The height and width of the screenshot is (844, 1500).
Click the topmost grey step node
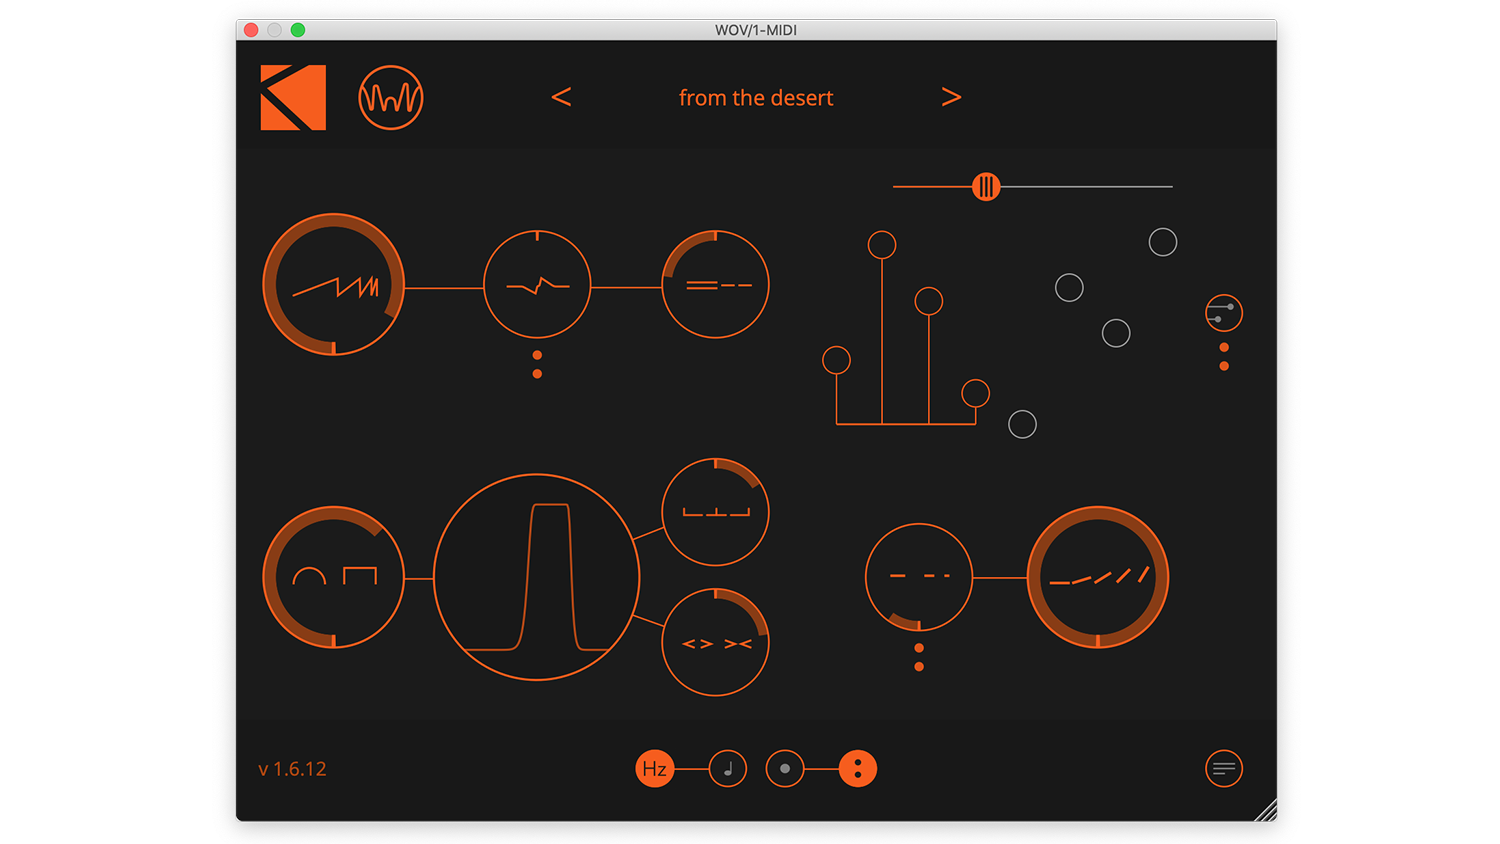(1163, 242)
